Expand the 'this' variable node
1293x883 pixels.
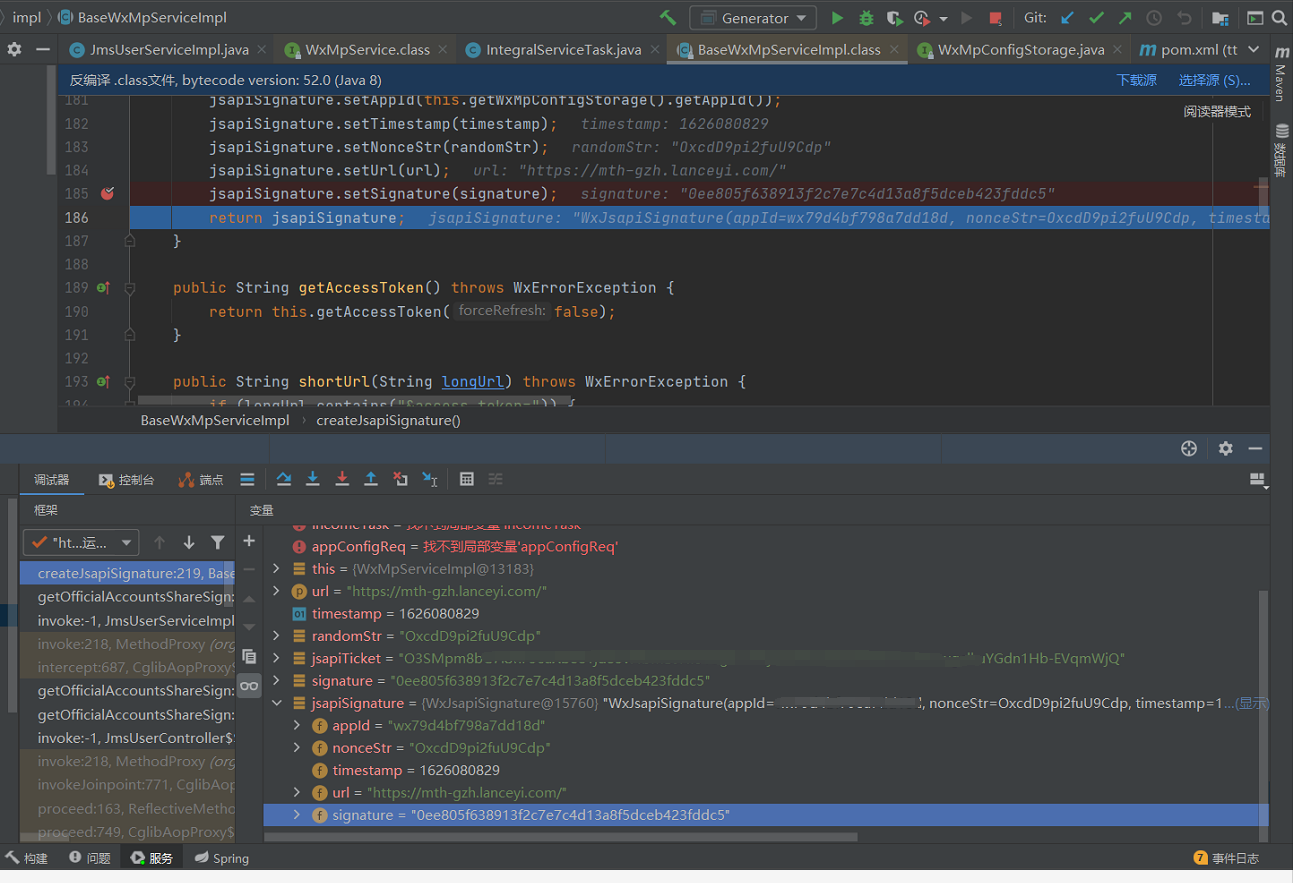(277, 568)
